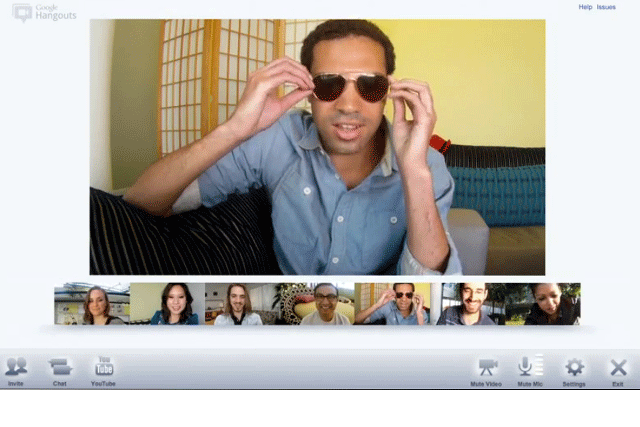Select thumbnail of bearded smiling man outdoors
This screenshot has height=427, width=640.
(x=468, y=304)
